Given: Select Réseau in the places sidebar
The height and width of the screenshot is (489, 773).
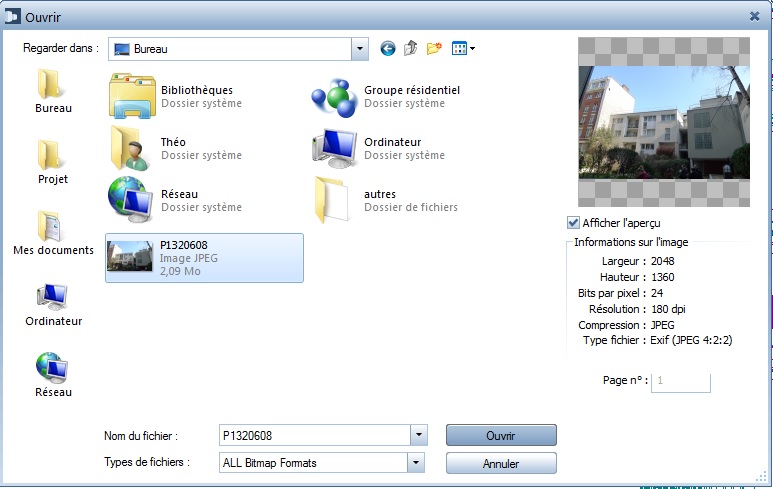Looking at the screenshot, I should [53, 375].
